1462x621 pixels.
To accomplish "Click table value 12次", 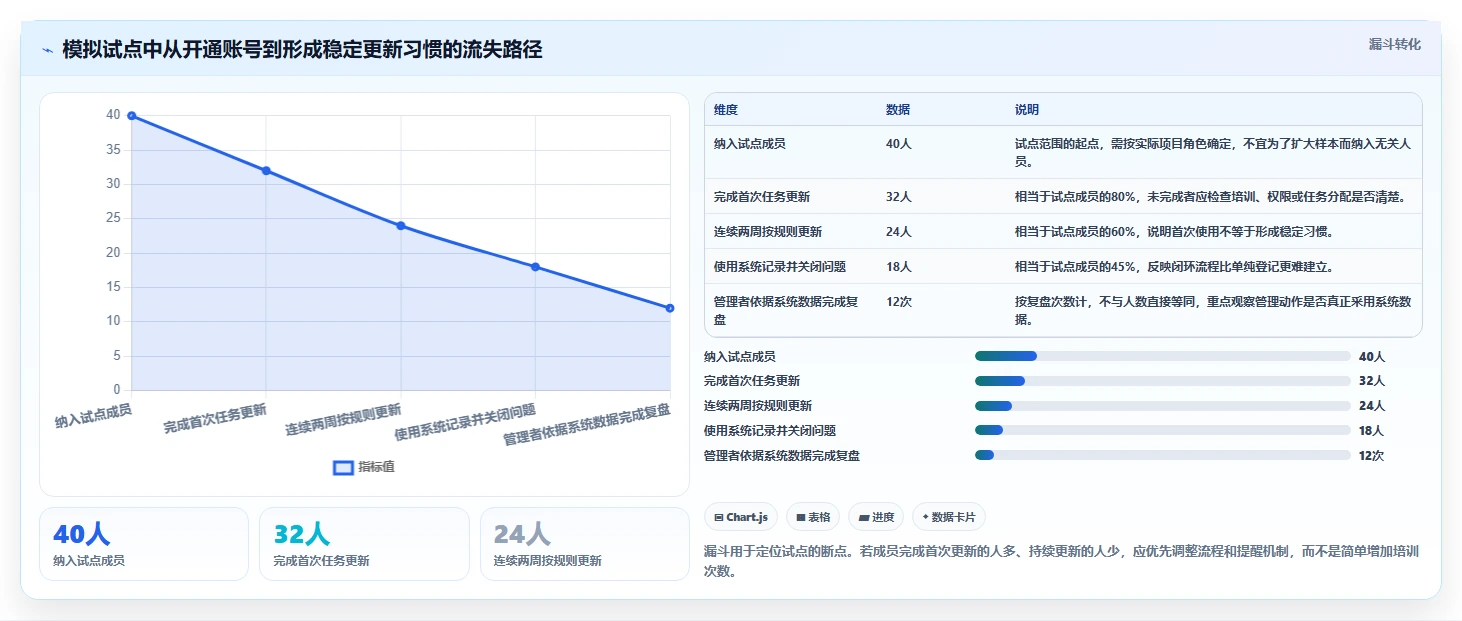I will [x=899, y=302].
